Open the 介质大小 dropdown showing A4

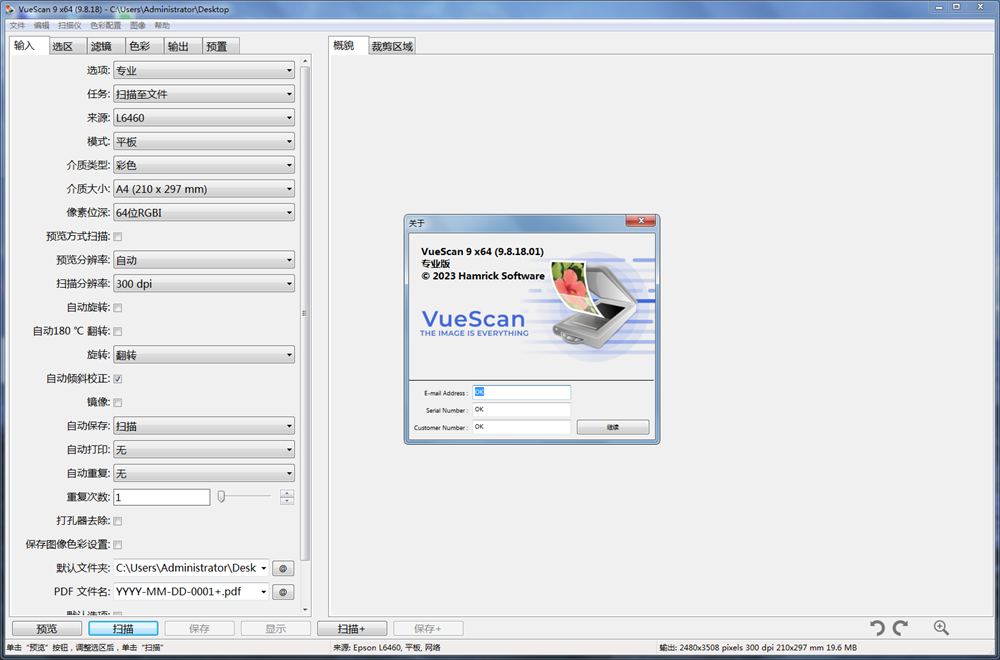click(204, 189)
